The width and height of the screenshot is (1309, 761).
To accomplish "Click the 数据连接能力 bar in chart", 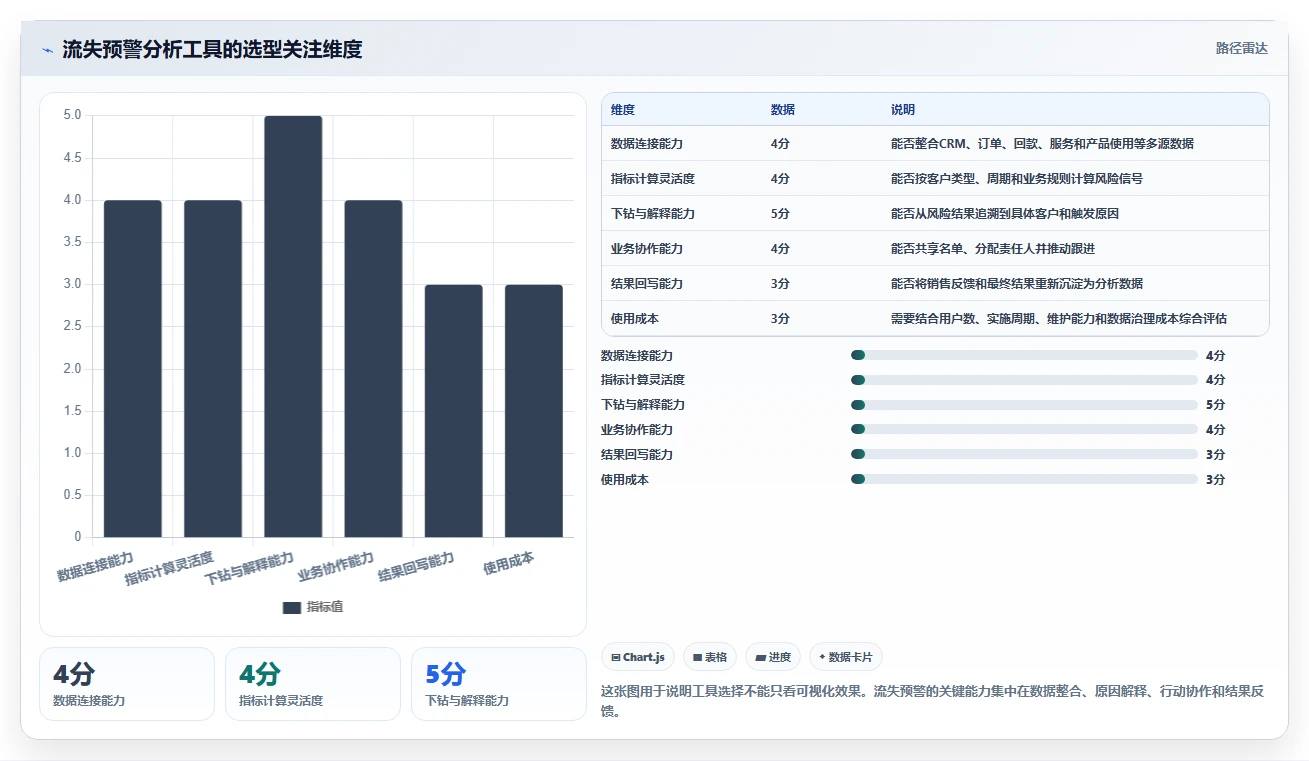I will point(133,369).
